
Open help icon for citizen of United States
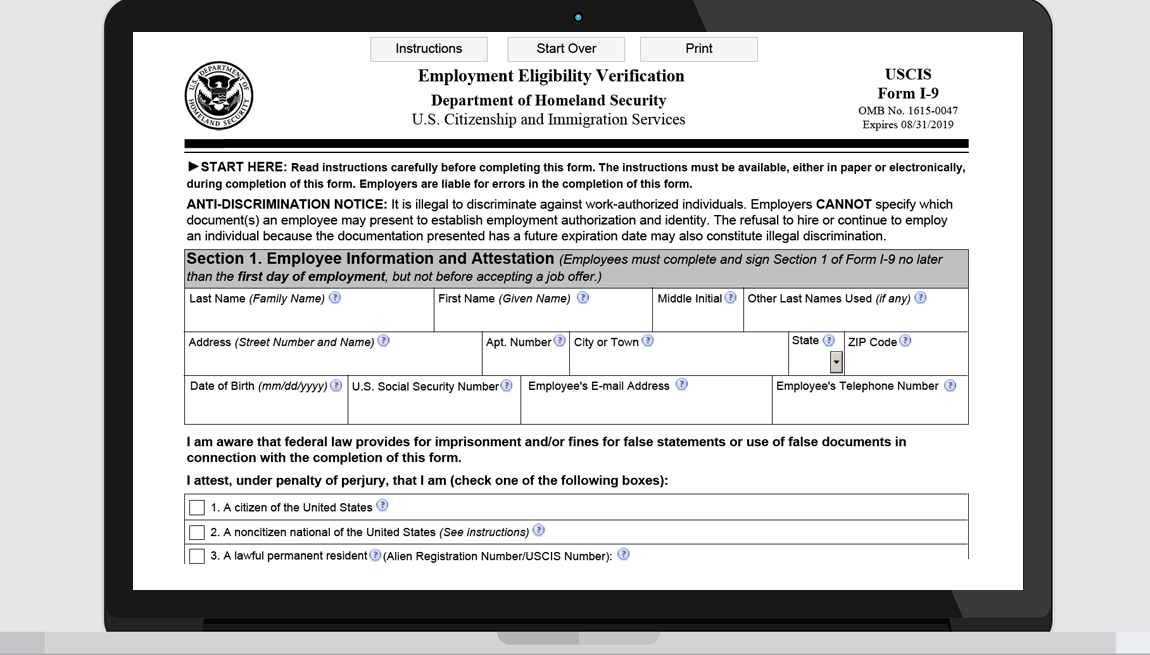pyautogui.click(x=382, y=506)
